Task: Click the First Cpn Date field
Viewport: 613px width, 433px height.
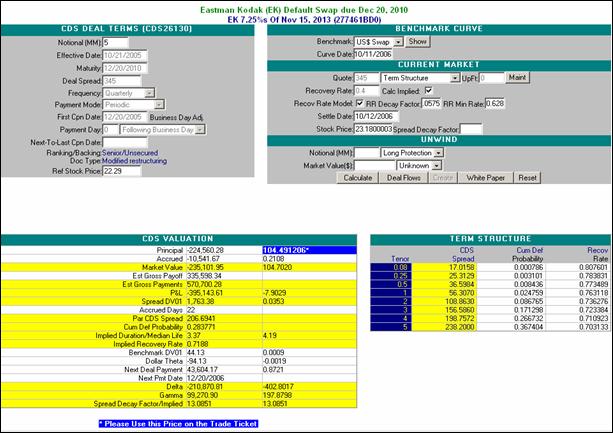Action: point(125,117)
